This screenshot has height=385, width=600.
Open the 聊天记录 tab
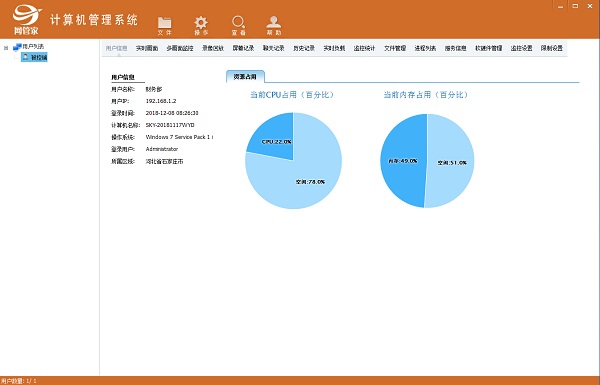click(x=274, y=48)
